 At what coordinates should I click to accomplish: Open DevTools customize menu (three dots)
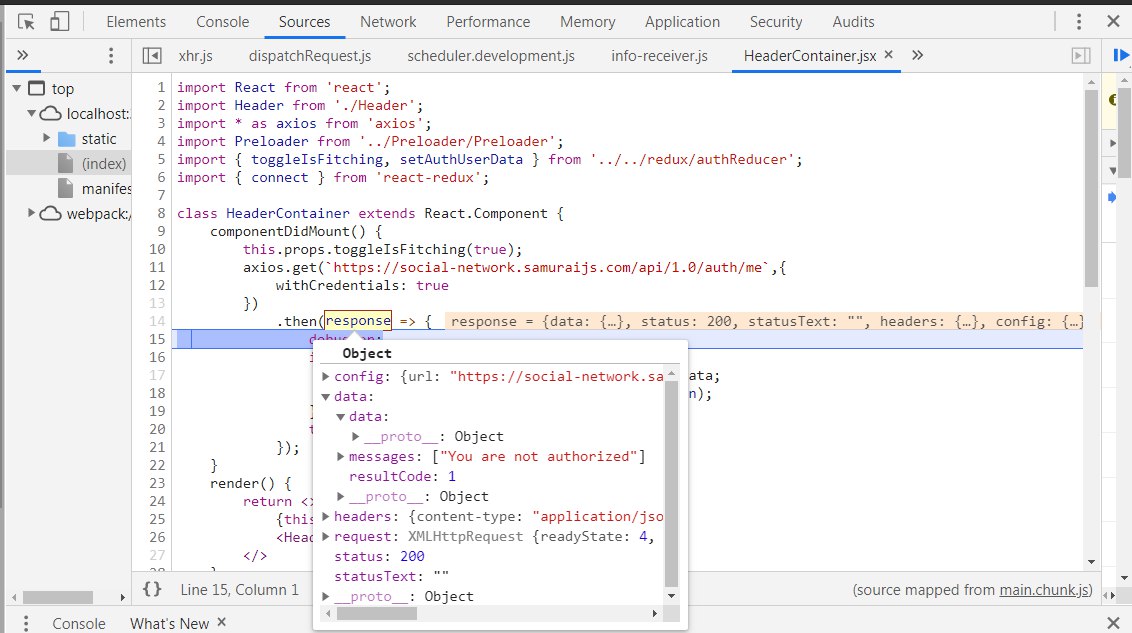[1079, 22]
